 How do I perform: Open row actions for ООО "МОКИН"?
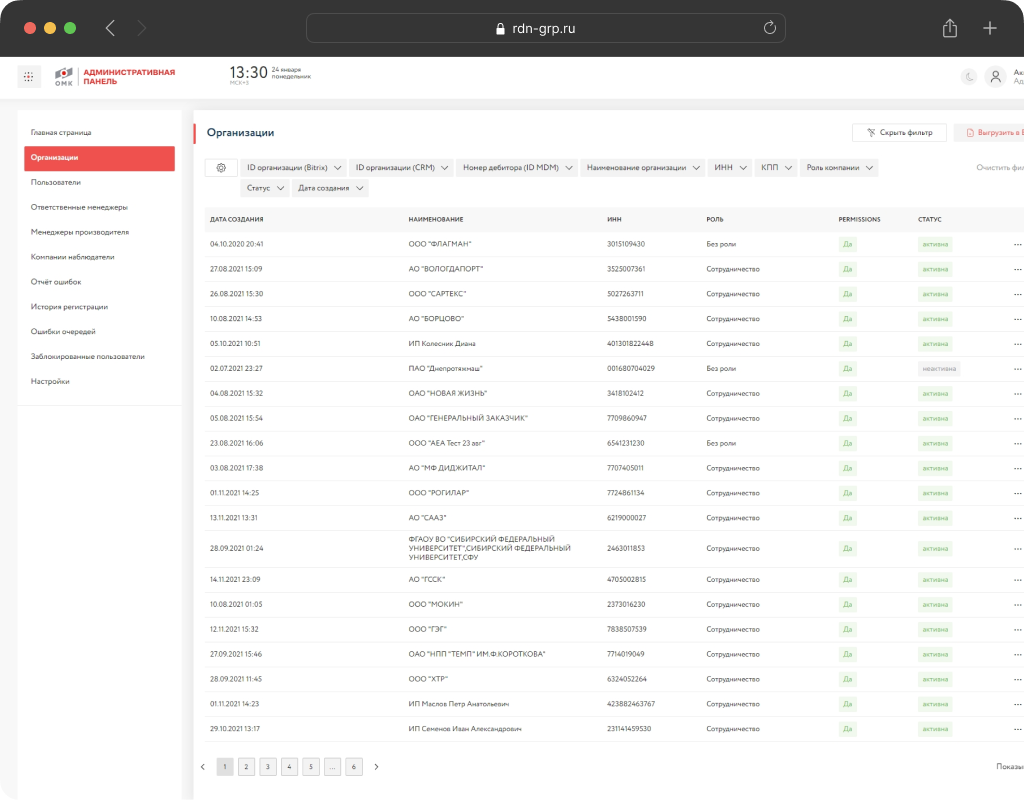1017,605
